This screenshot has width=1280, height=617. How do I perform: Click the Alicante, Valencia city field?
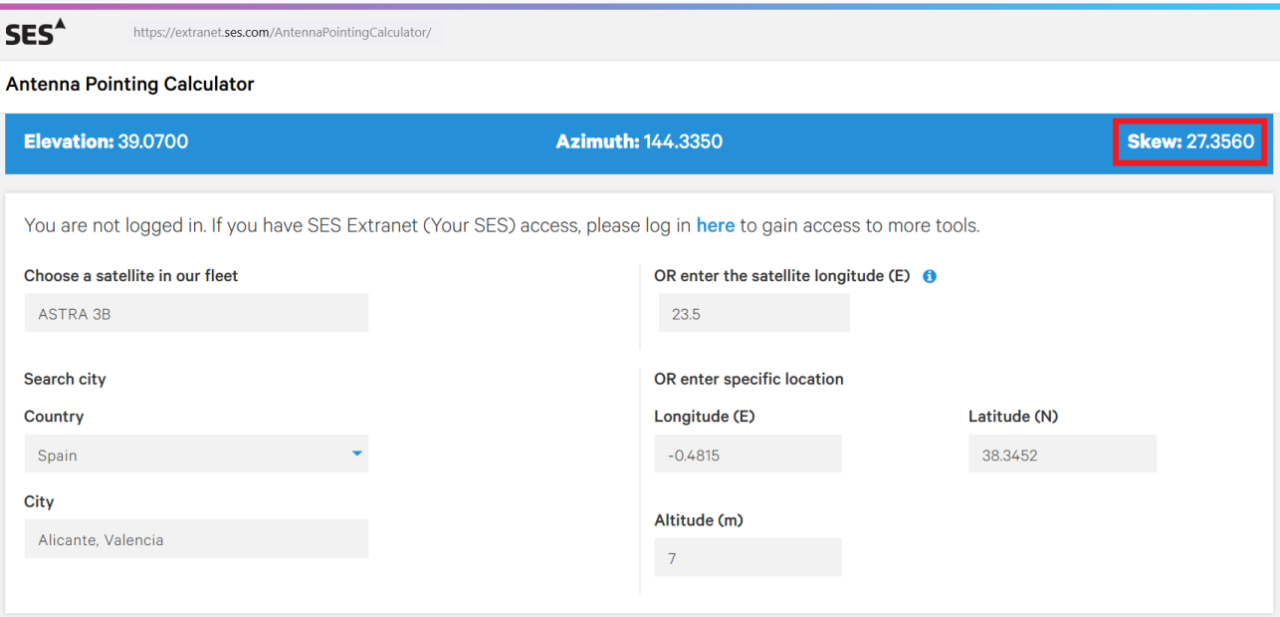click(x=196, y=539)
